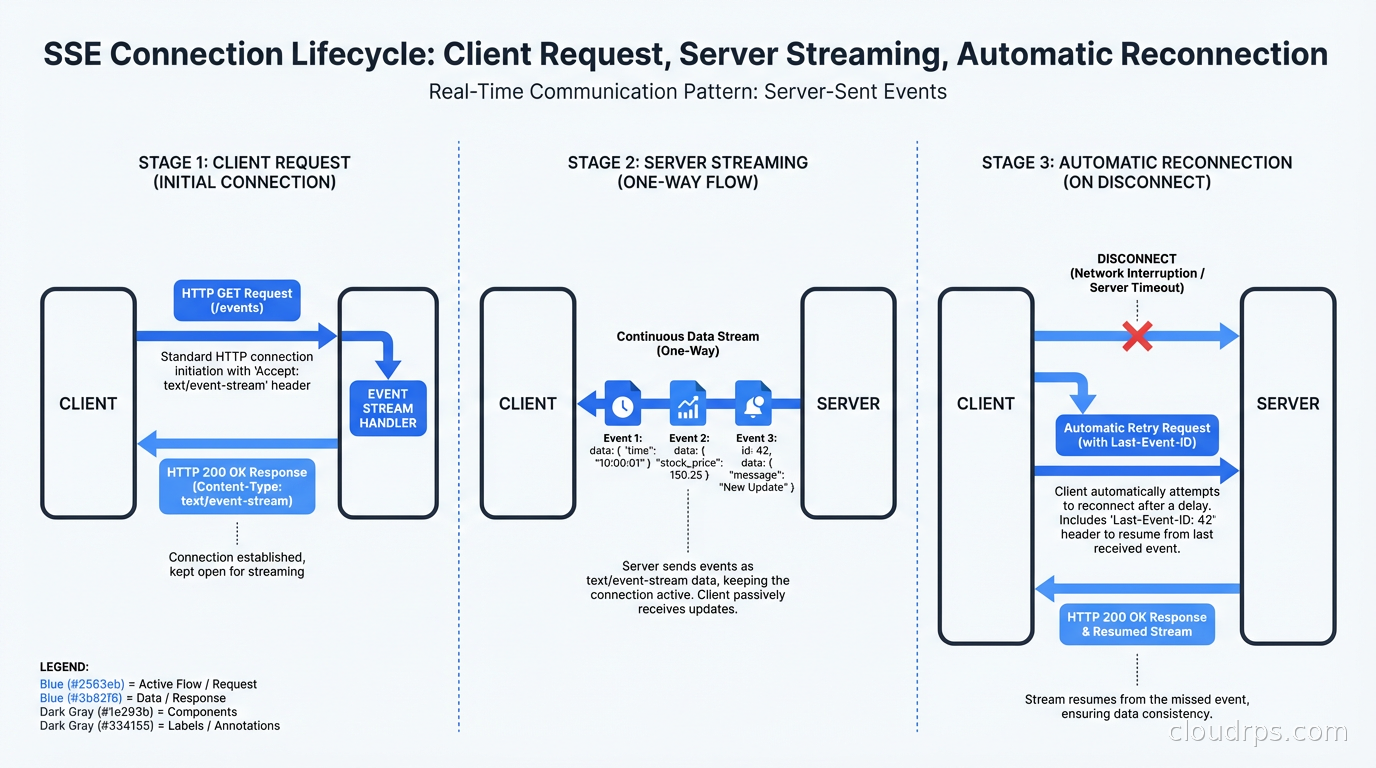Click the red X disconnect marker
Viewport: 1376px width, 768px height.
click(x=1137, y=337)
